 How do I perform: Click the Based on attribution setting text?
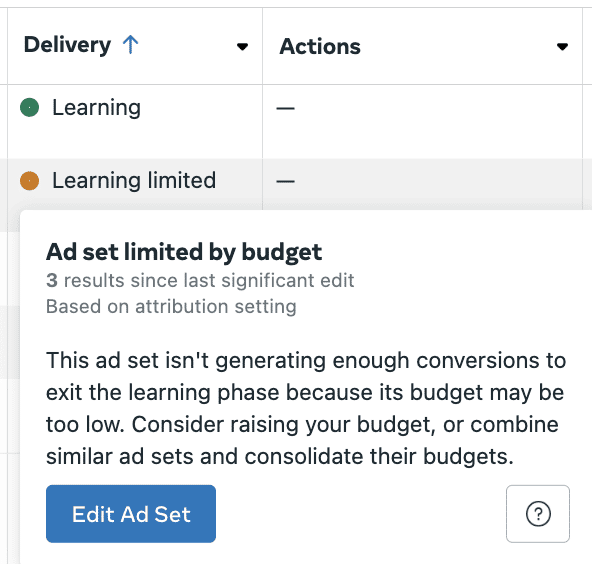click(171, 306)
